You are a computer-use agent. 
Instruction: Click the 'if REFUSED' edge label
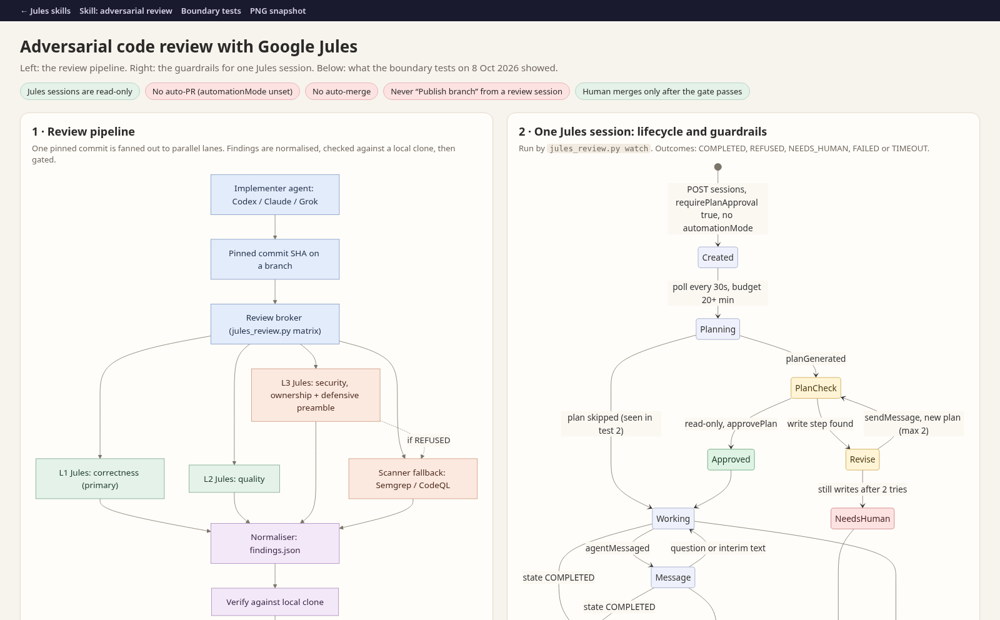429,440
